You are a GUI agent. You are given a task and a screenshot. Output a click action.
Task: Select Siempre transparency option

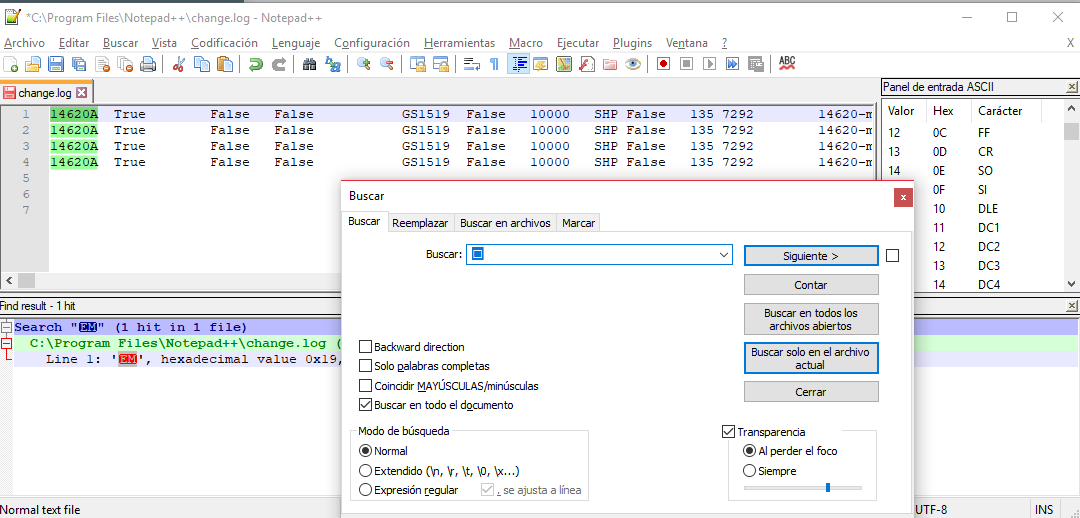coord(750,471)
